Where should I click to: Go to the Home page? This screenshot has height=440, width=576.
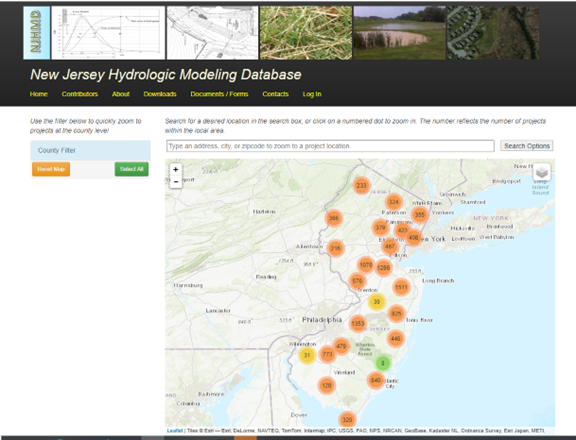tap(39, 94)
